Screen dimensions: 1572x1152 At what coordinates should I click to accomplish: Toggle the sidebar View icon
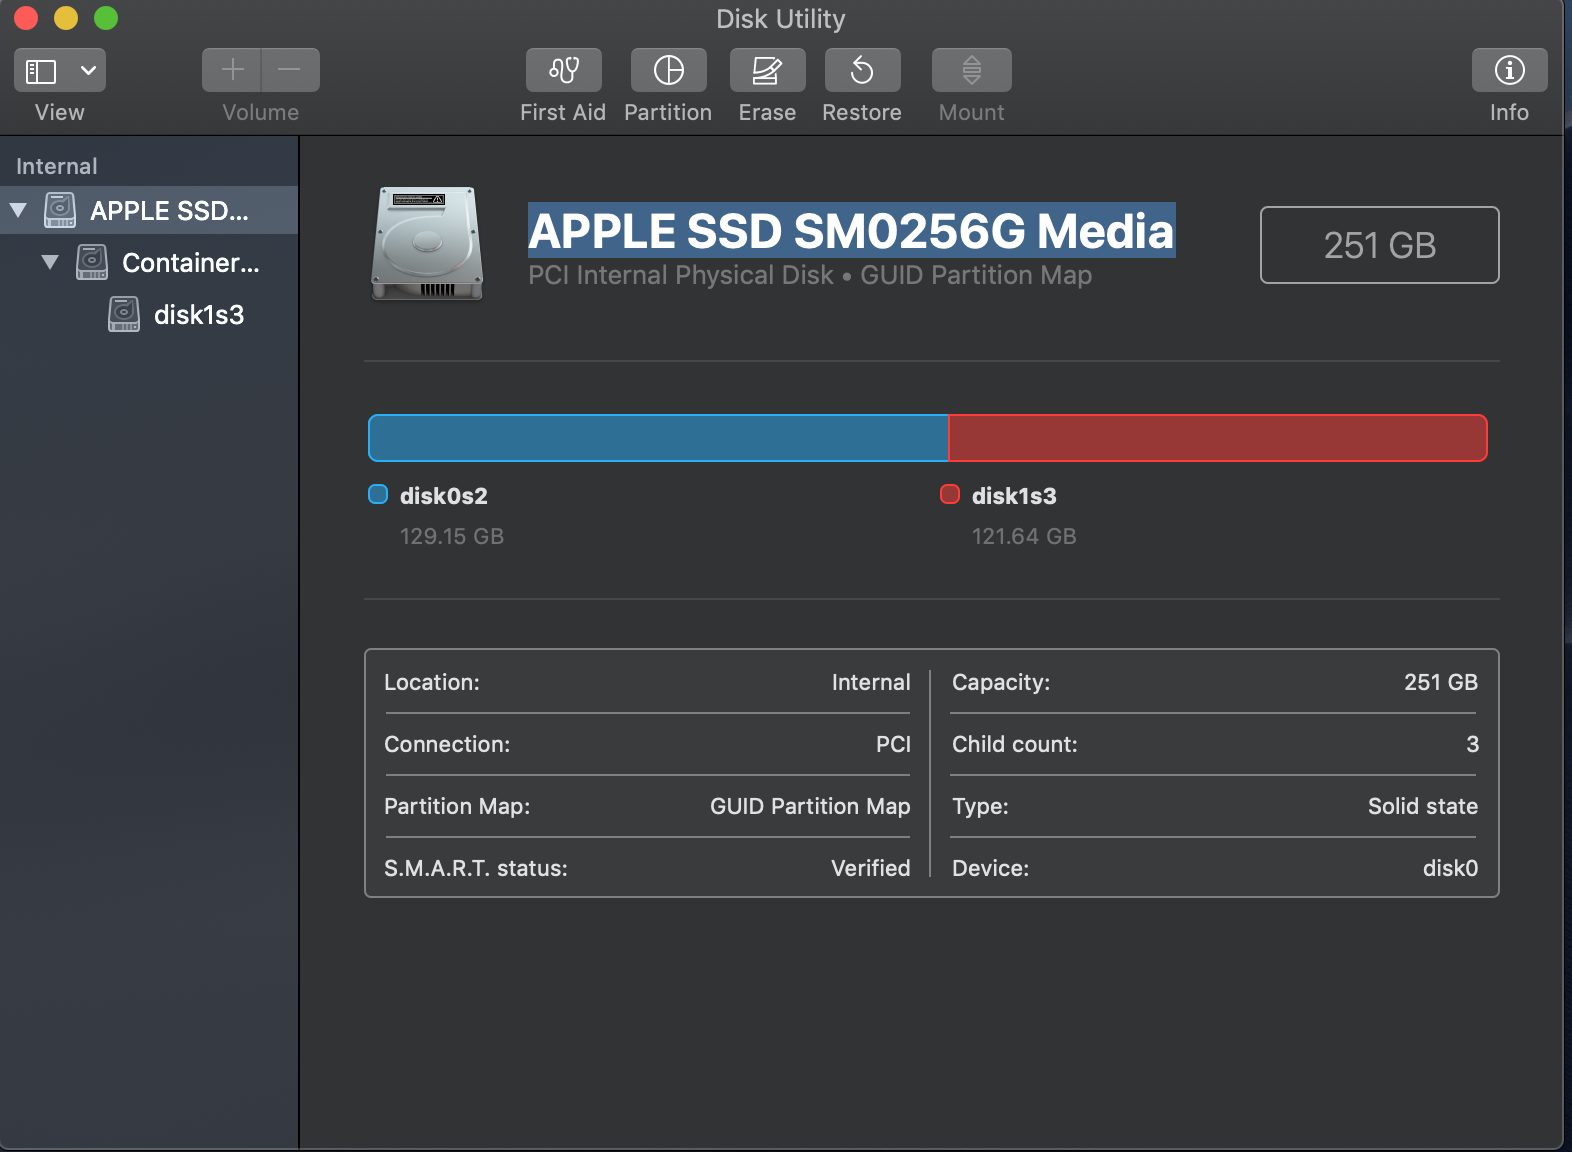[x=41, y=71]
